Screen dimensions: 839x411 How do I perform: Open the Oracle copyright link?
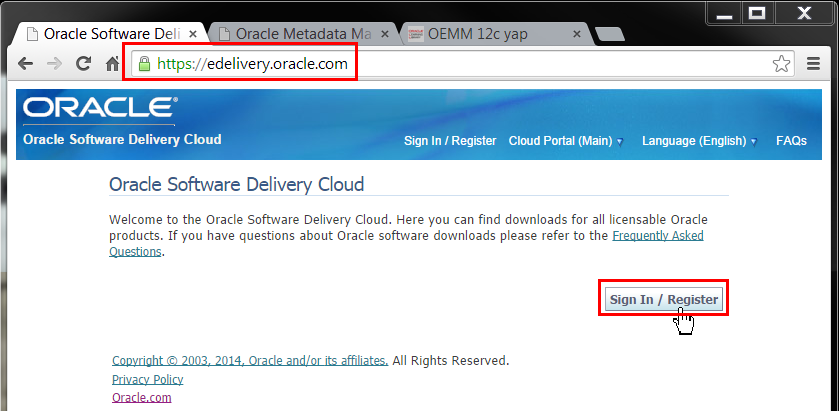click(x=250, y=361)
